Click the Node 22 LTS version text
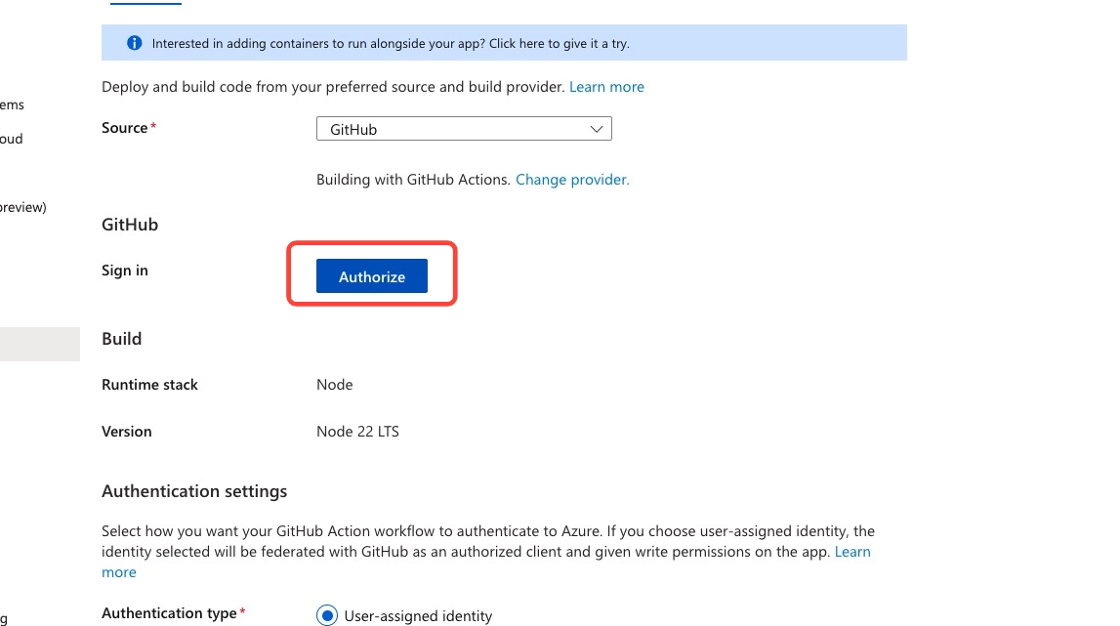 [x=357, y=431]
